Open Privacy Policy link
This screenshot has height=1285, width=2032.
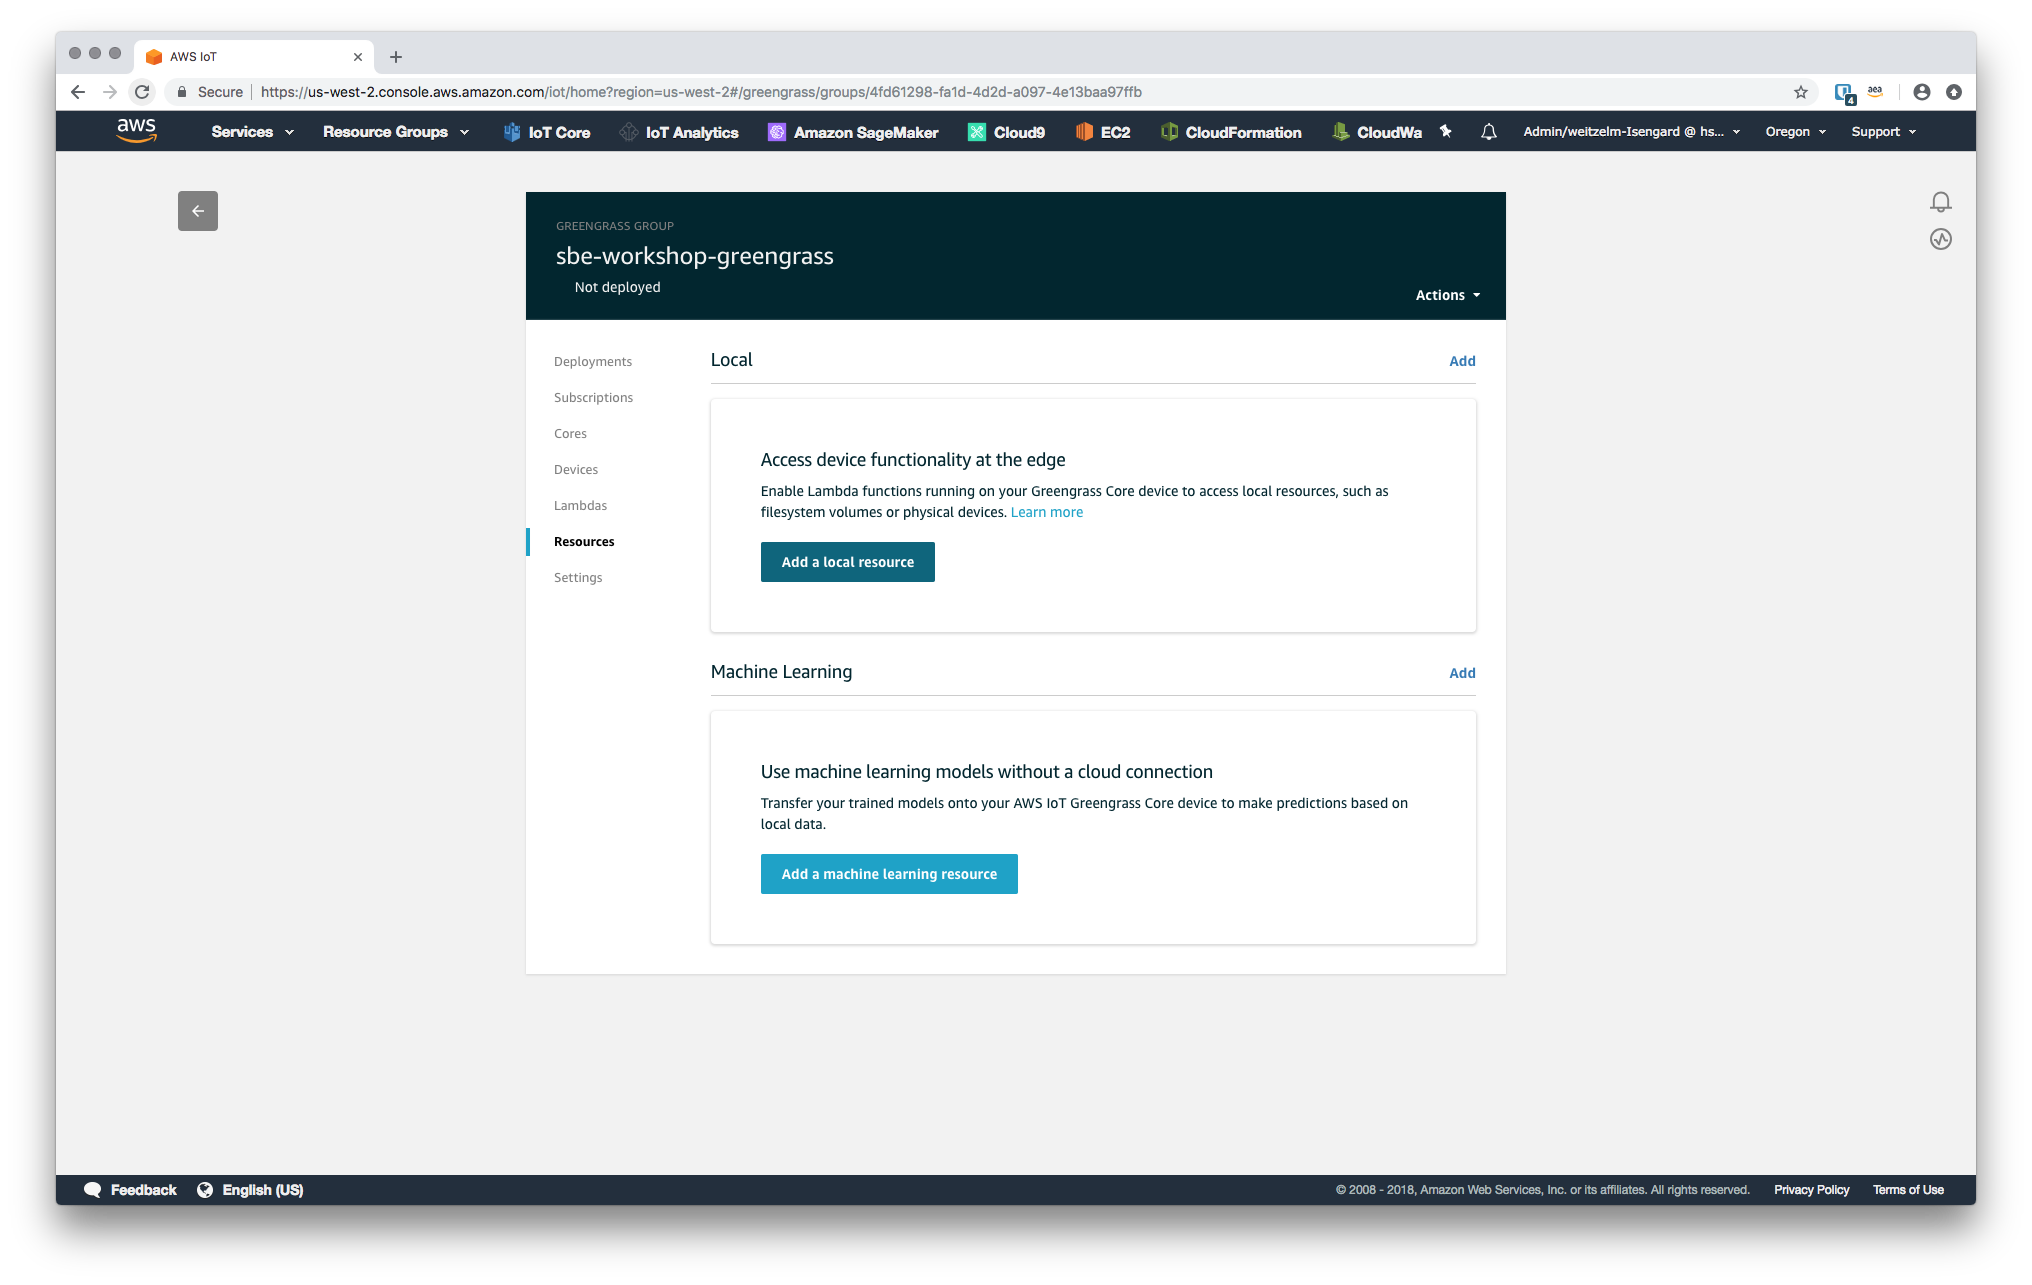[x=1811, y=1190]
